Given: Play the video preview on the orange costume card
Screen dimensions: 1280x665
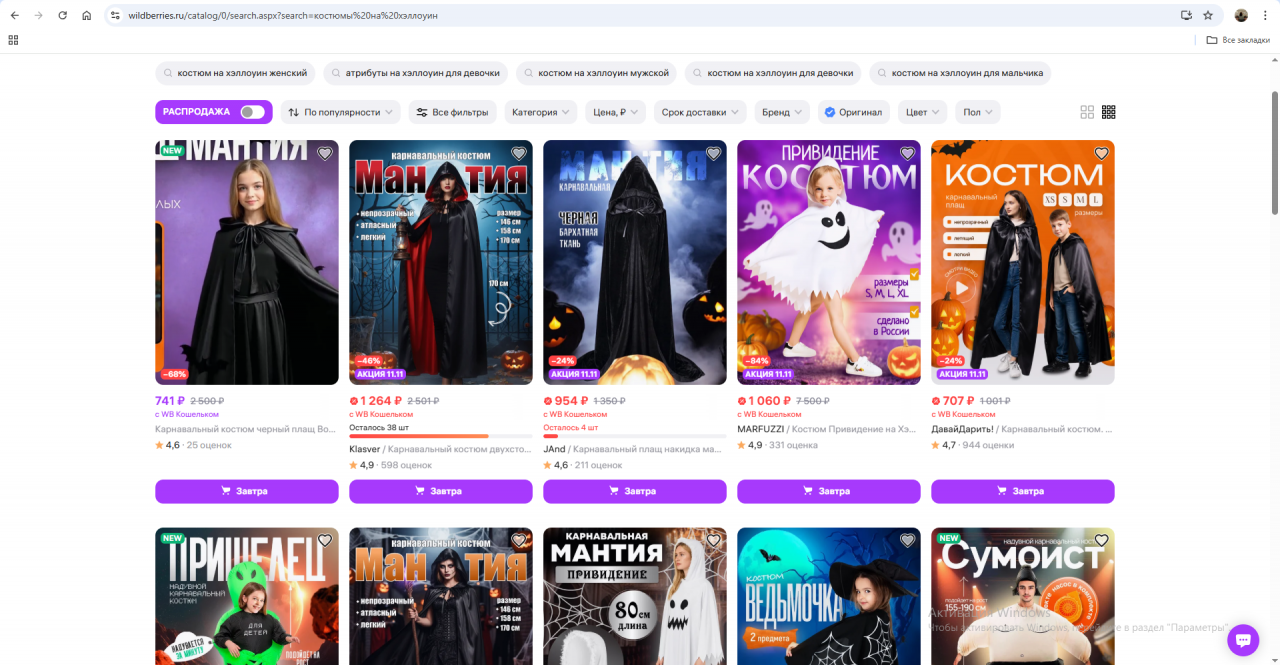Looking at the screenshot, I should click(x=961, y=288).
